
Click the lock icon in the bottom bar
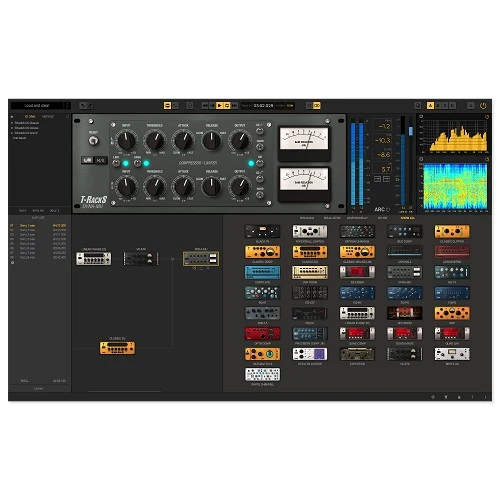(459, 397)
